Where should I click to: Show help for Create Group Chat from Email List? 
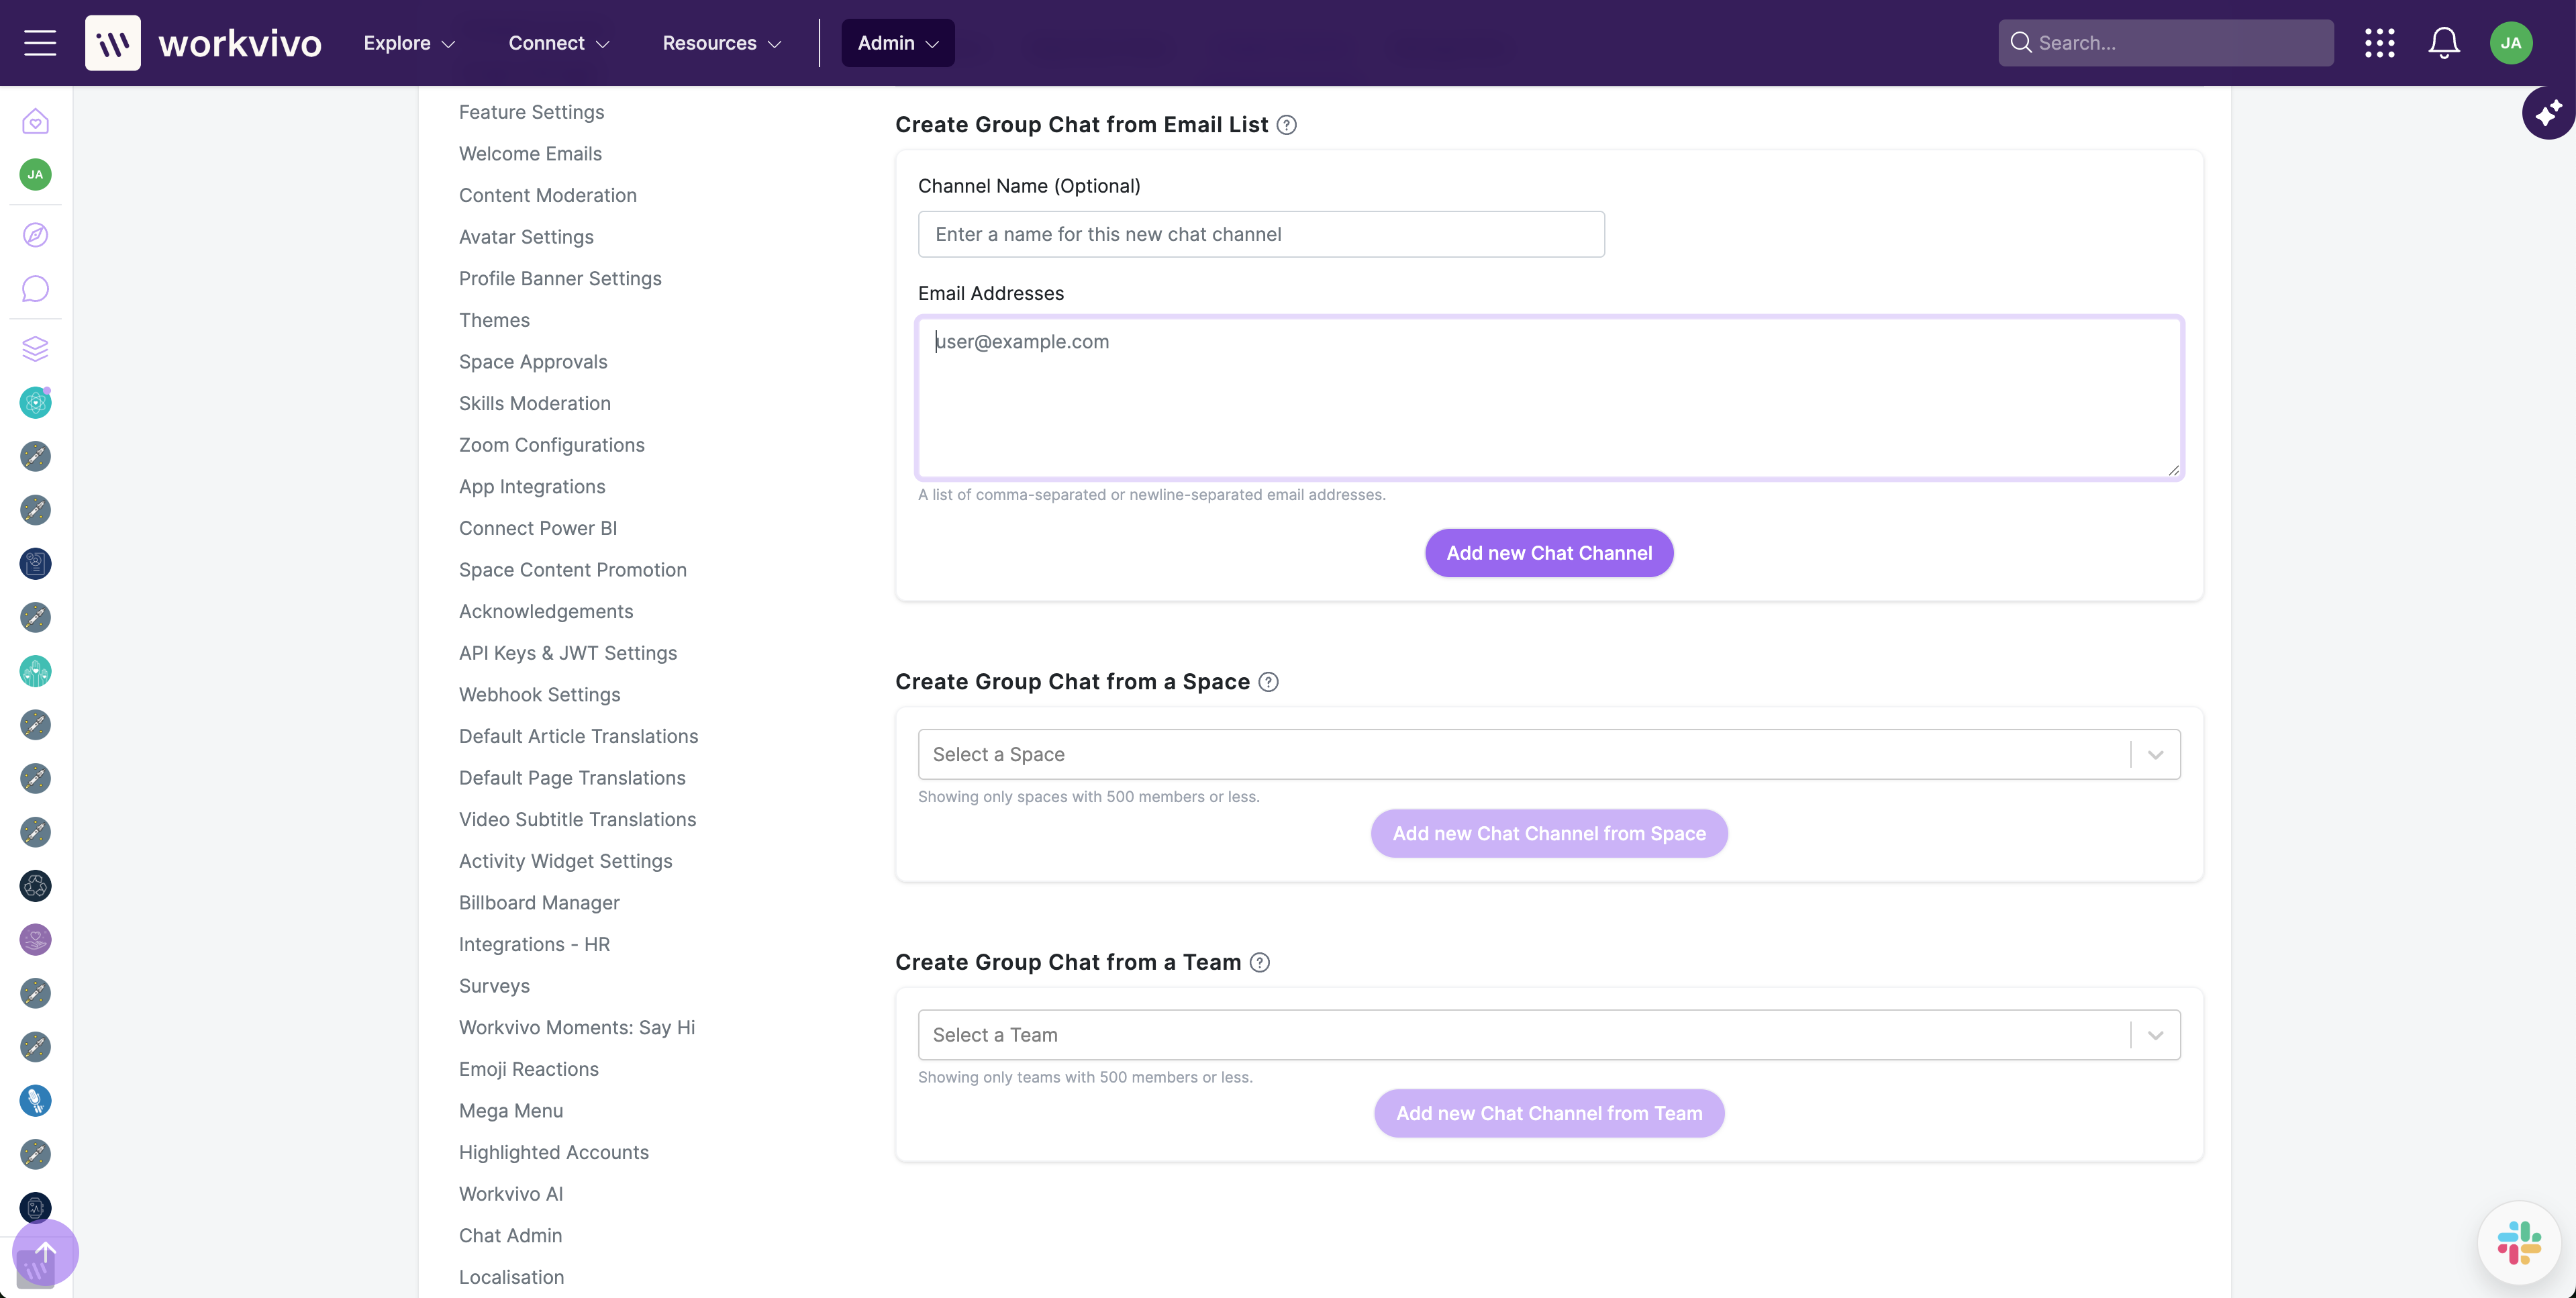click(x=1287, y=125)
